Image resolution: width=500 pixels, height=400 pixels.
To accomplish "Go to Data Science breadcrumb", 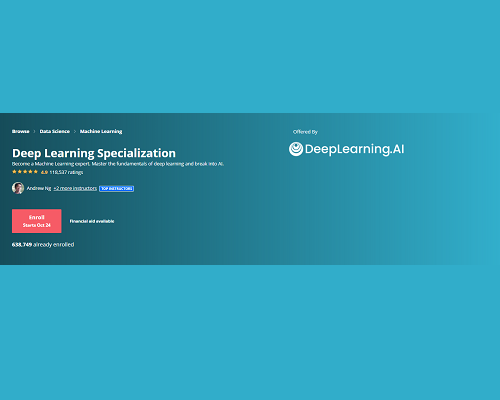I will (55, 131).
